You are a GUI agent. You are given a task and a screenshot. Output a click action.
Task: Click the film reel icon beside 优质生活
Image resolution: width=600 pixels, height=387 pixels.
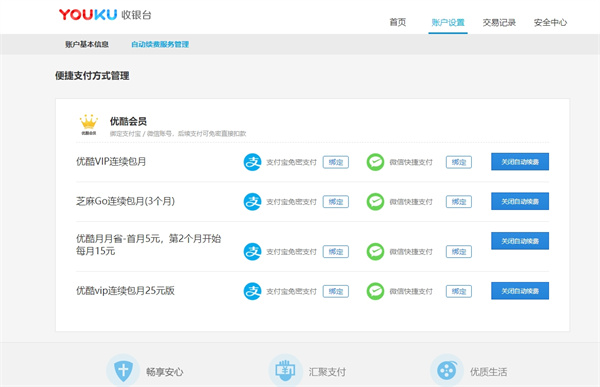(447, 371)
